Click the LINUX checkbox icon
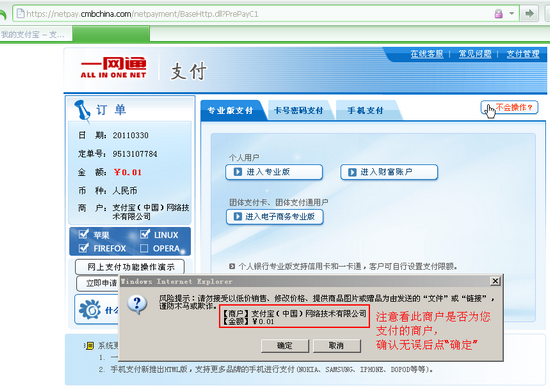This screenshot has height=392, width=550. (x=145, y=234)
